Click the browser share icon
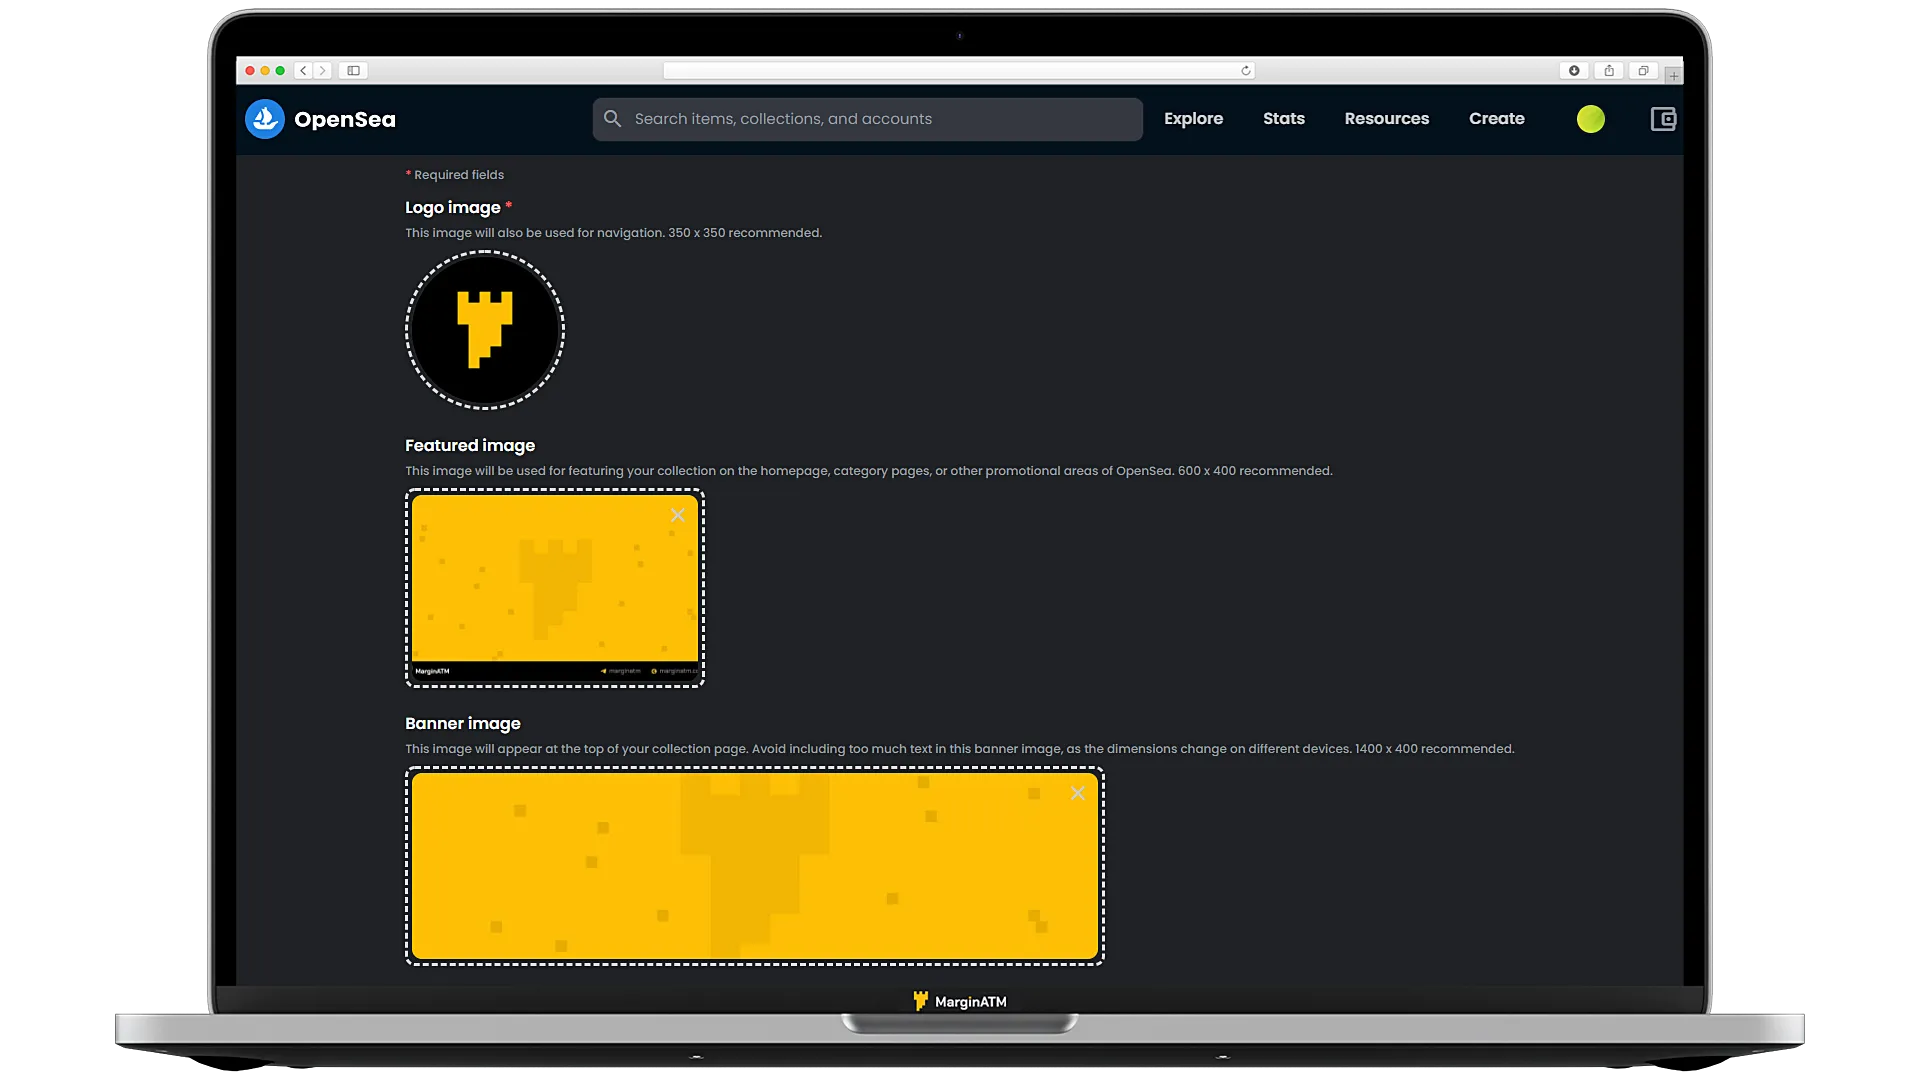Viewport: 1920px width, 1080px height. pos(1609,70)
